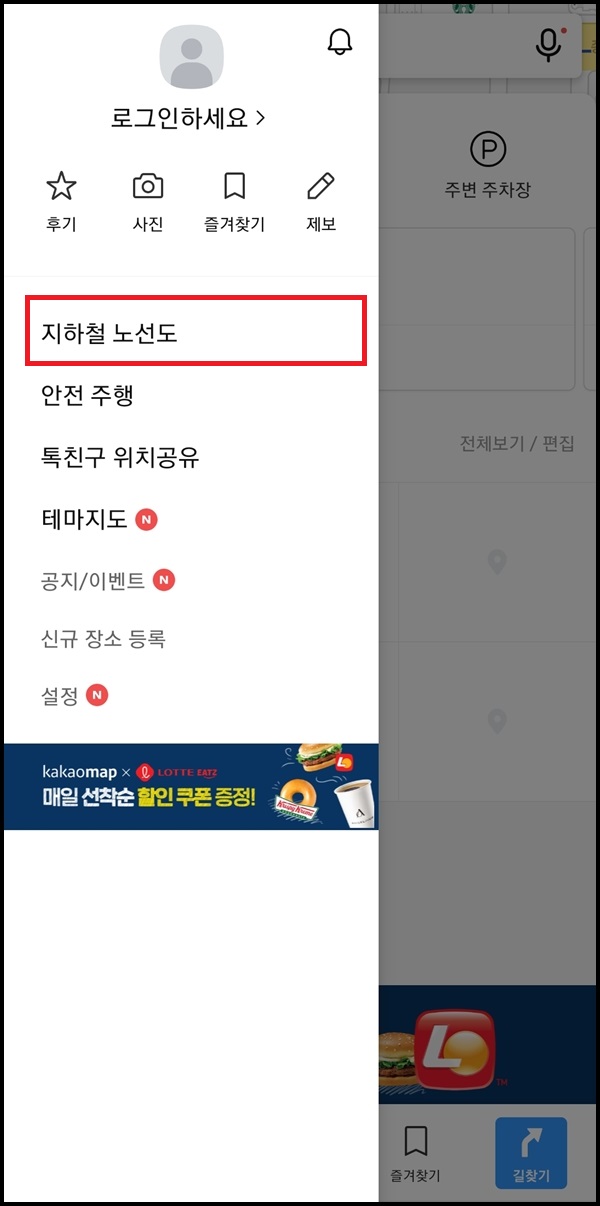The image size is (600, 1206).
Task: Select 안전 주행 menu item
Action: pos(88,396)
